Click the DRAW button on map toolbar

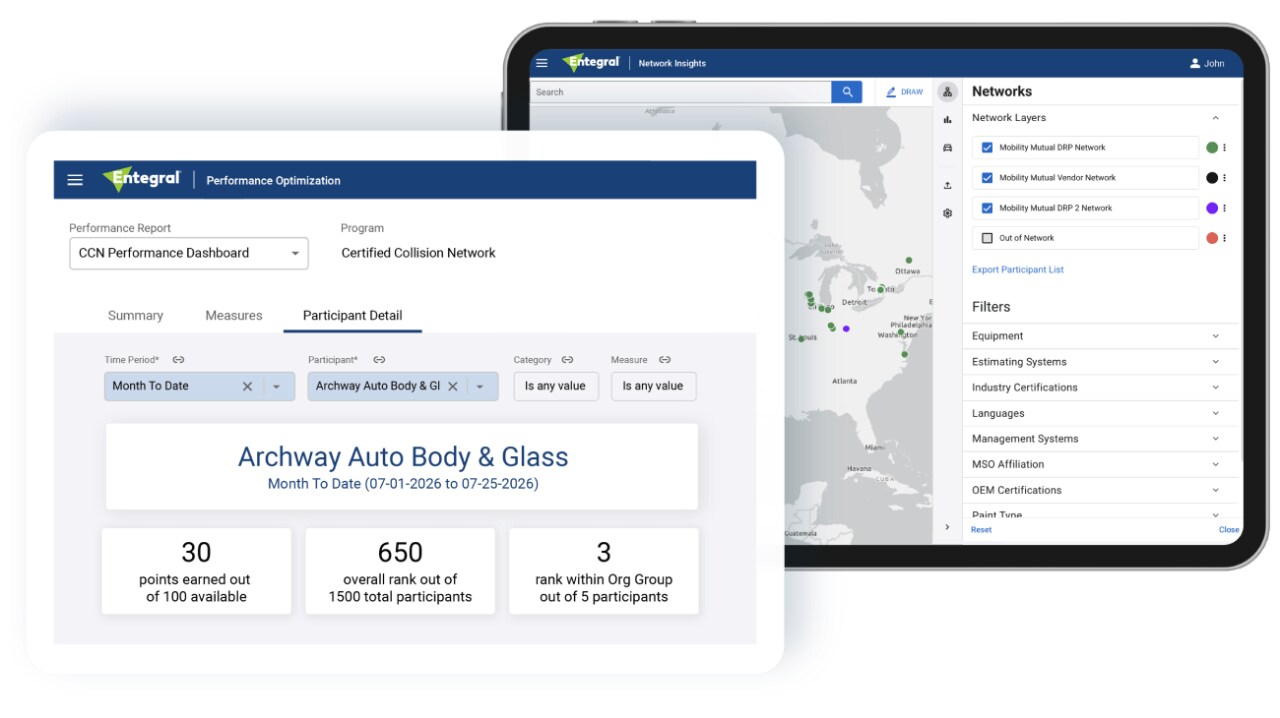pyautogui.click(x=904, y=92)
